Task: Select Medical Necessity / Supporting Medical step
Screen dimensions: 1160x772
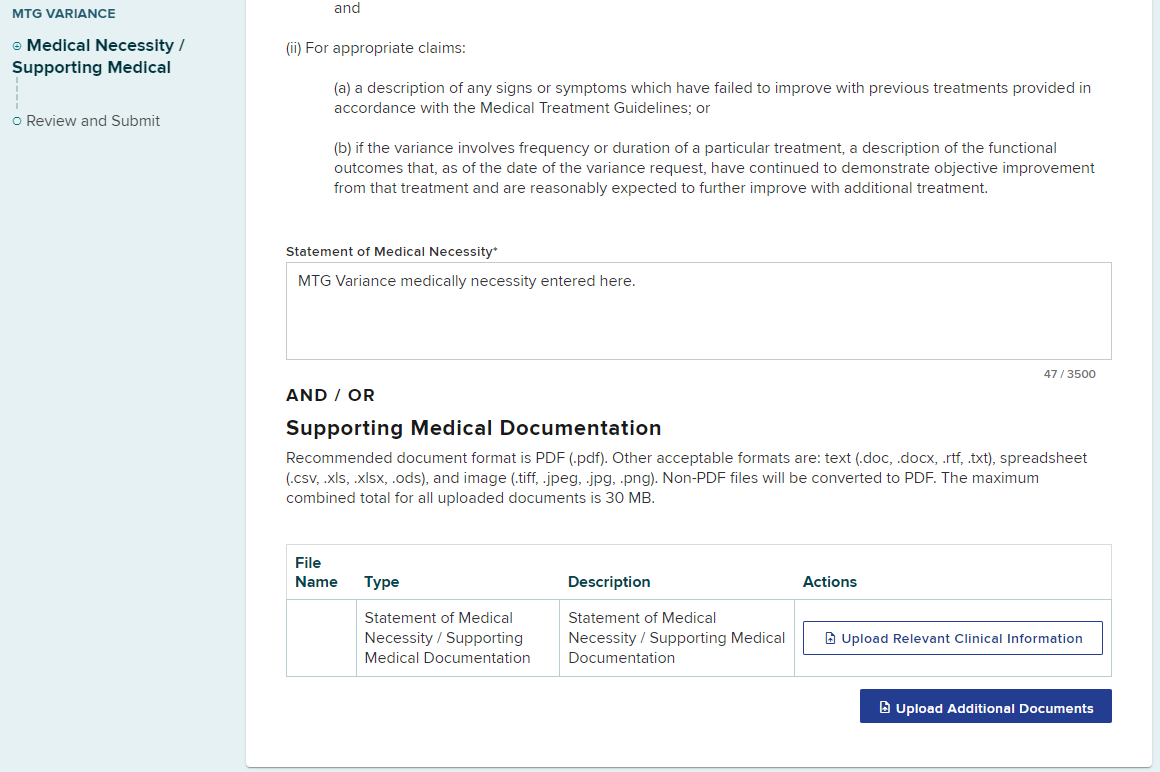Action: click(x=98, y=57)
